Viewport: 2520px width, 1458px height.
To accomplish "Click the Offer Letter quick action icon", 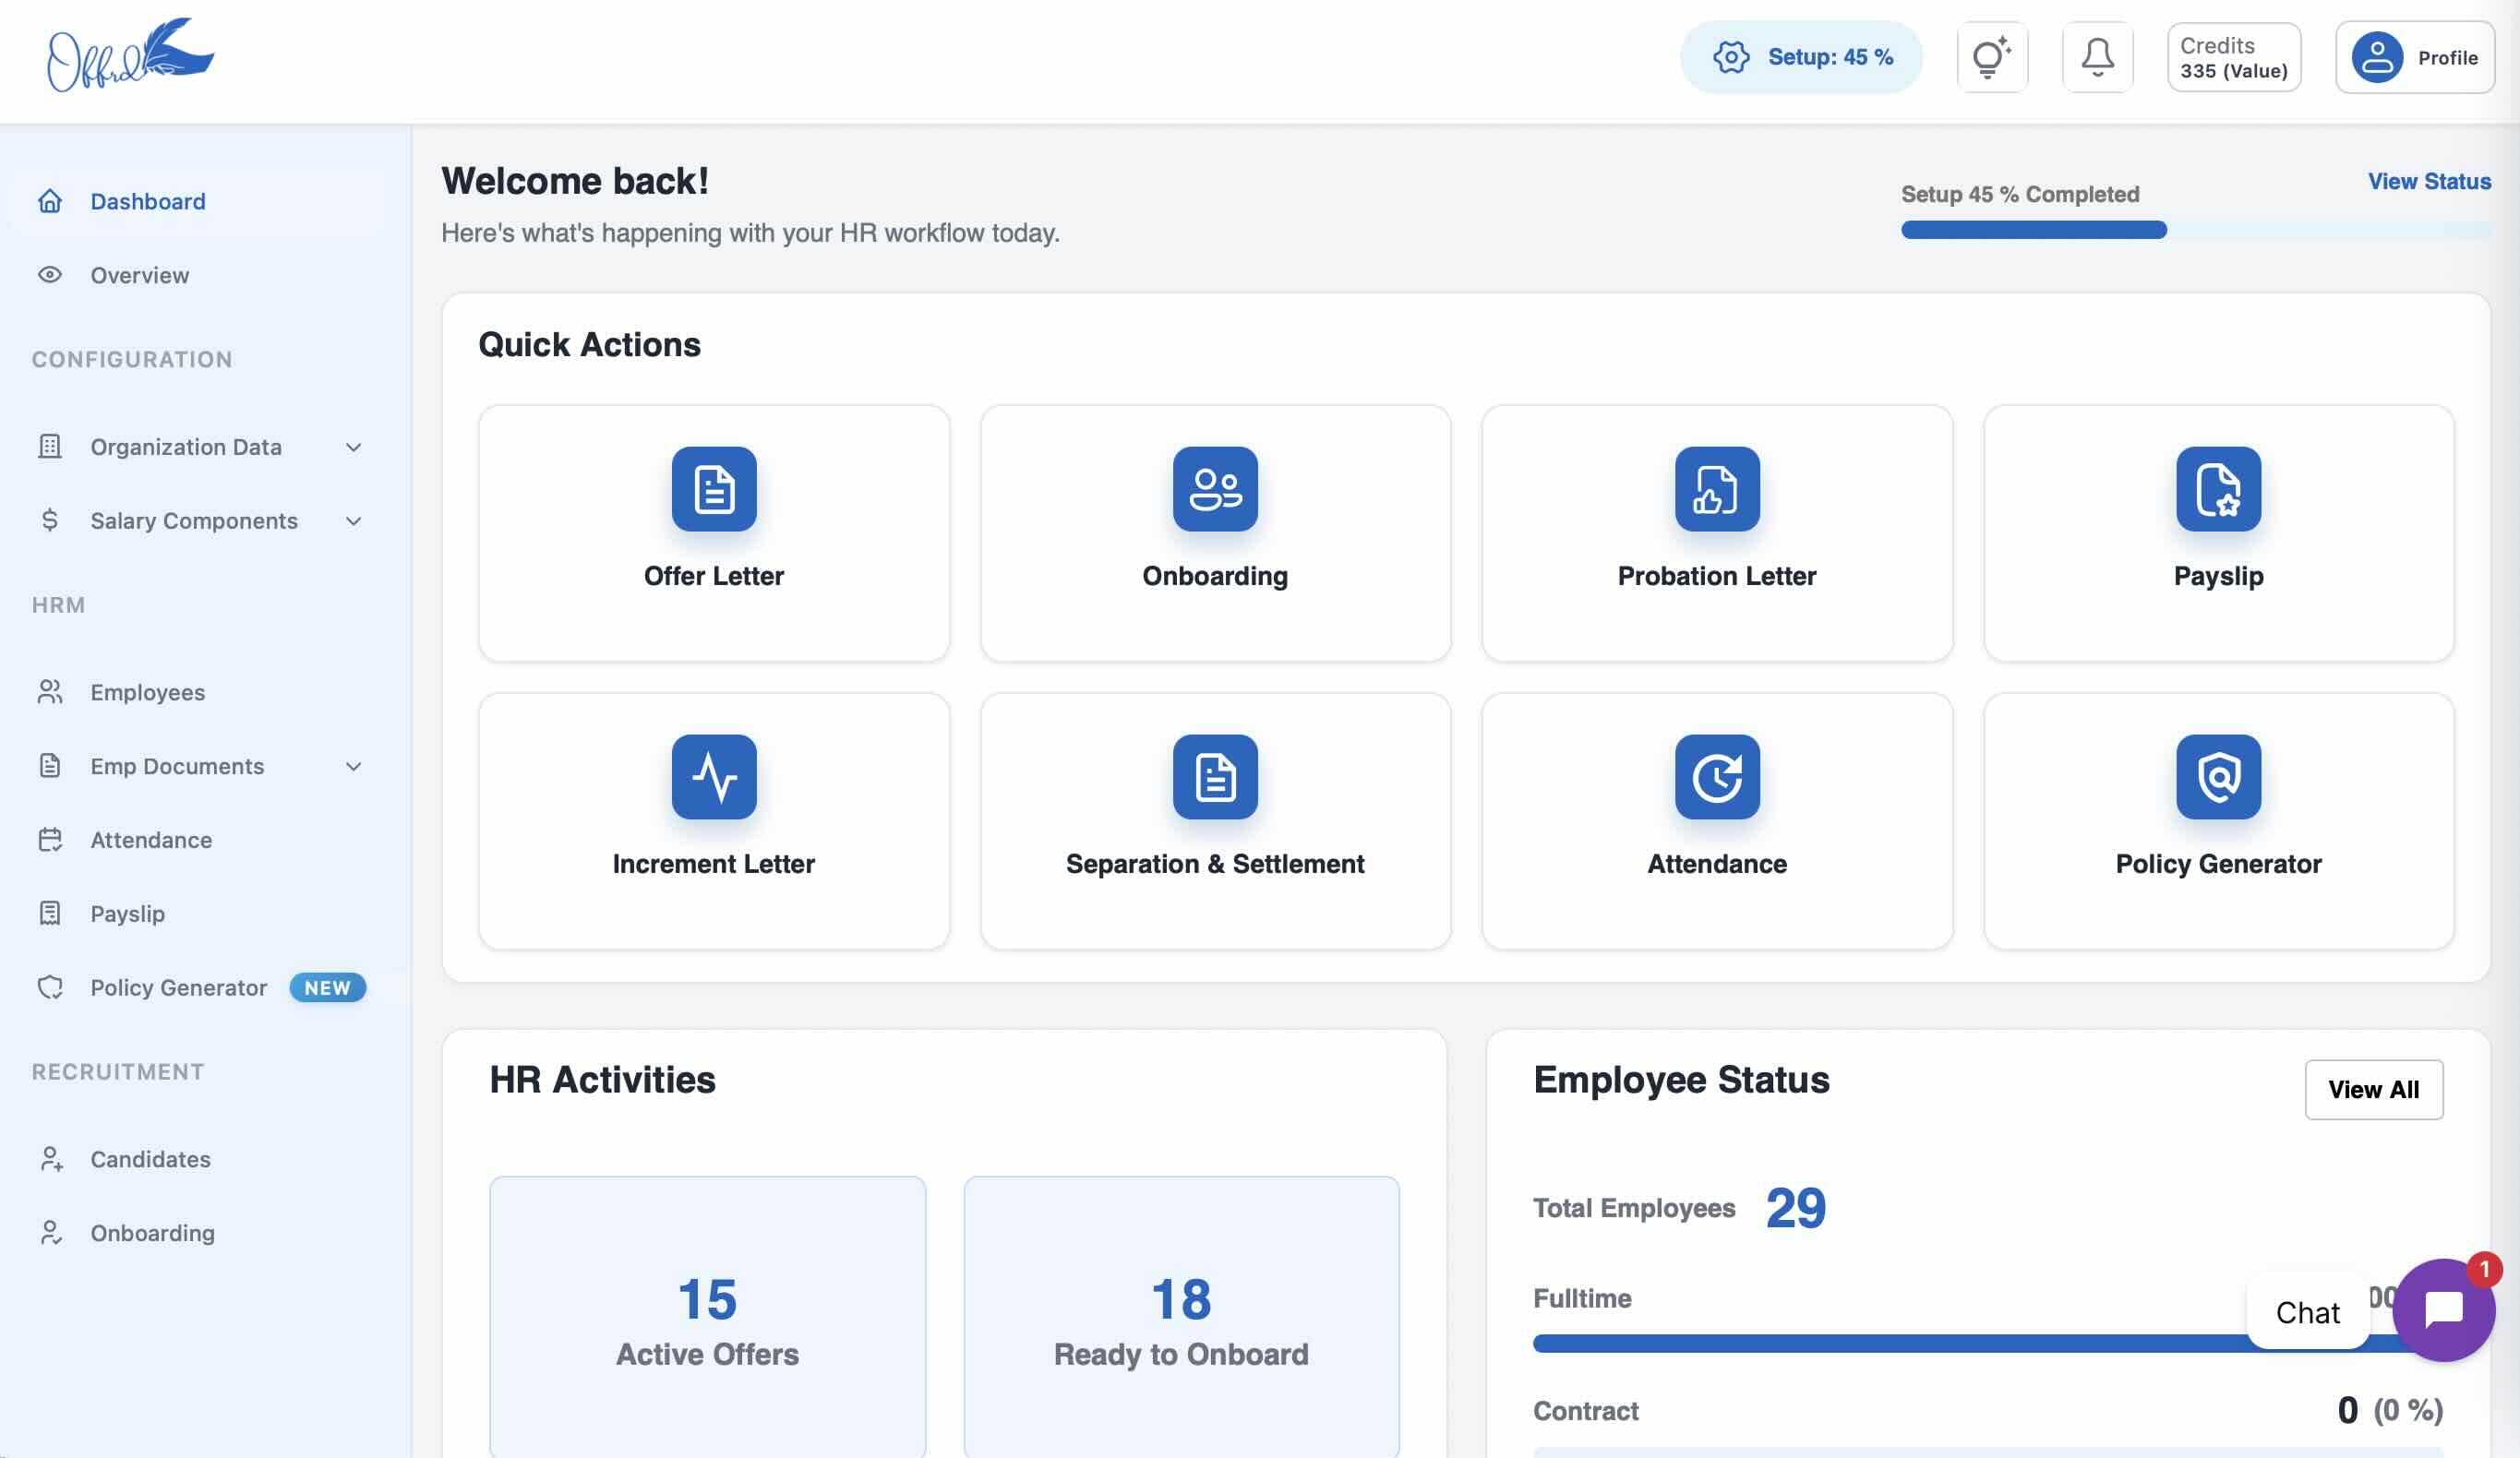I will tap(713, 489).
